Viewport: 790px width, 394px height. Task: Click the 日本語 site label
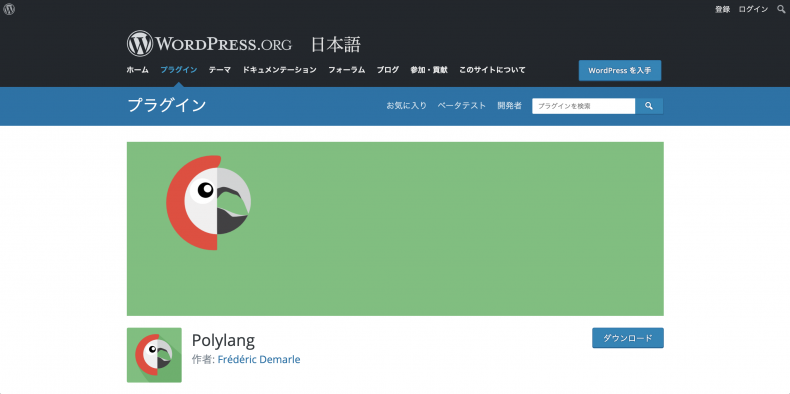pyautogui.click(x=336, y=45)
